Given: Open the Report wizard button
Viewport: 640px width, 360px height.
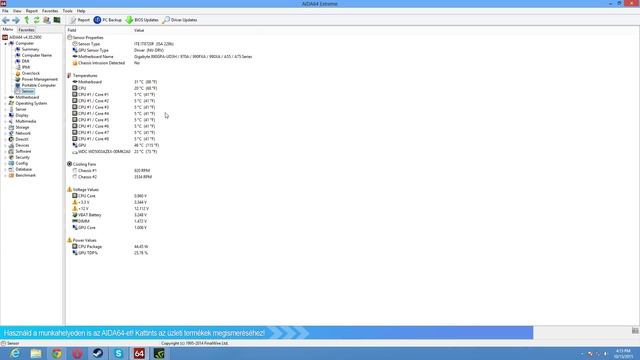Looking at the screenshot, I should pos(80,20).
